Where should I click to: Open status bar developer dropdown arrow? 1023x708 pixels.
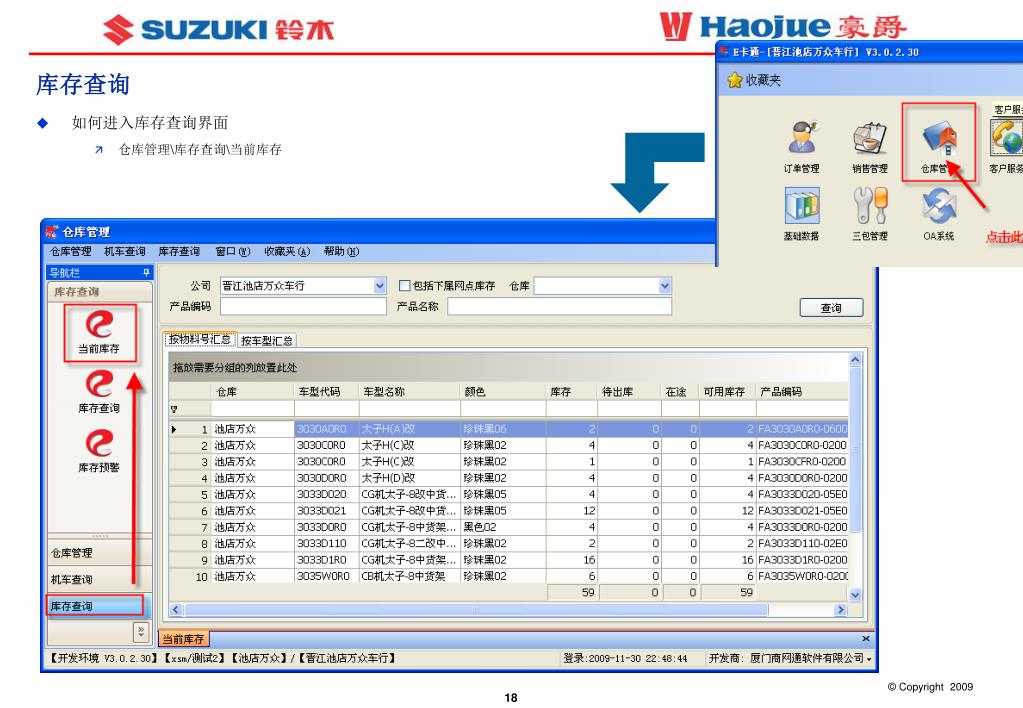[869, 659]
